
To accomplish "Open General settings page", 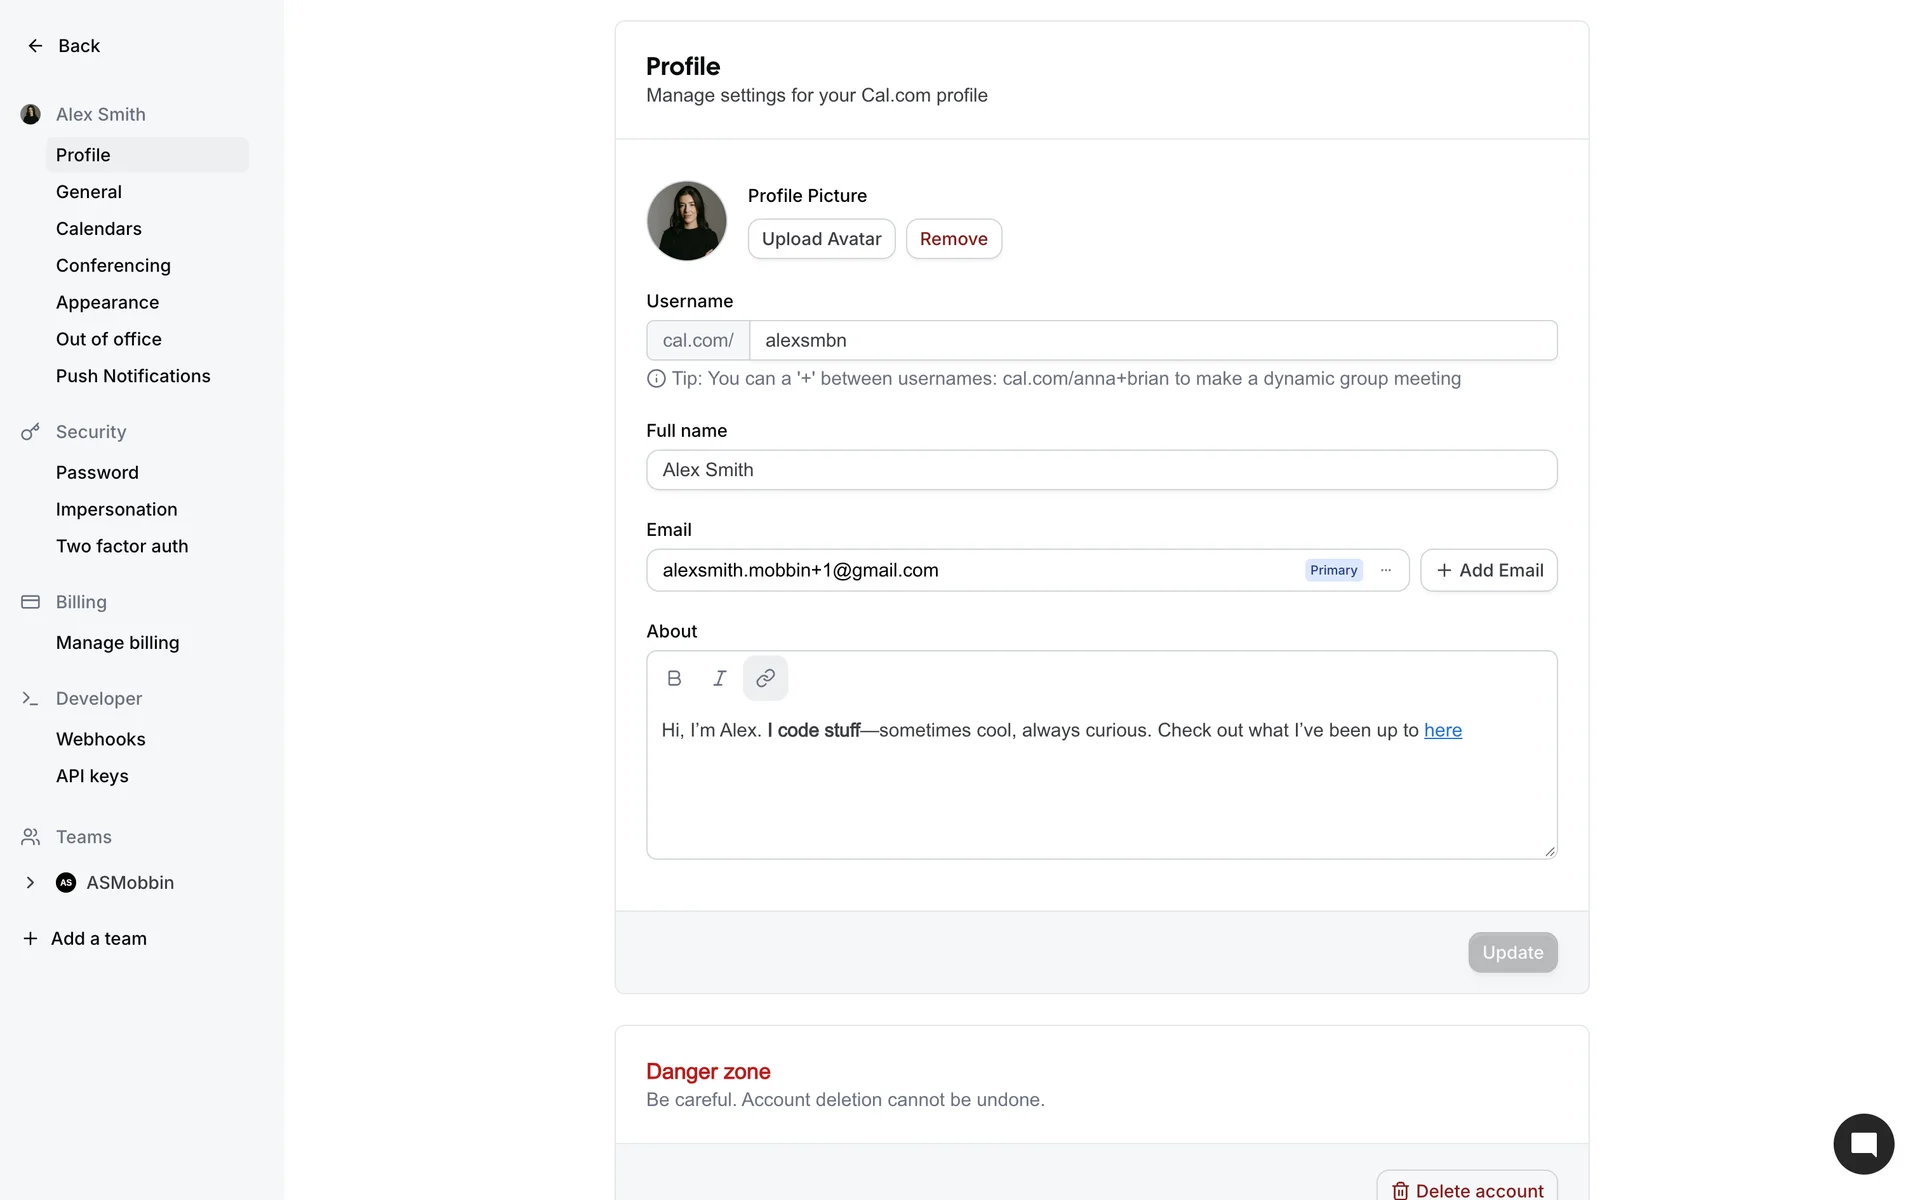I will (x=89, y=192).
